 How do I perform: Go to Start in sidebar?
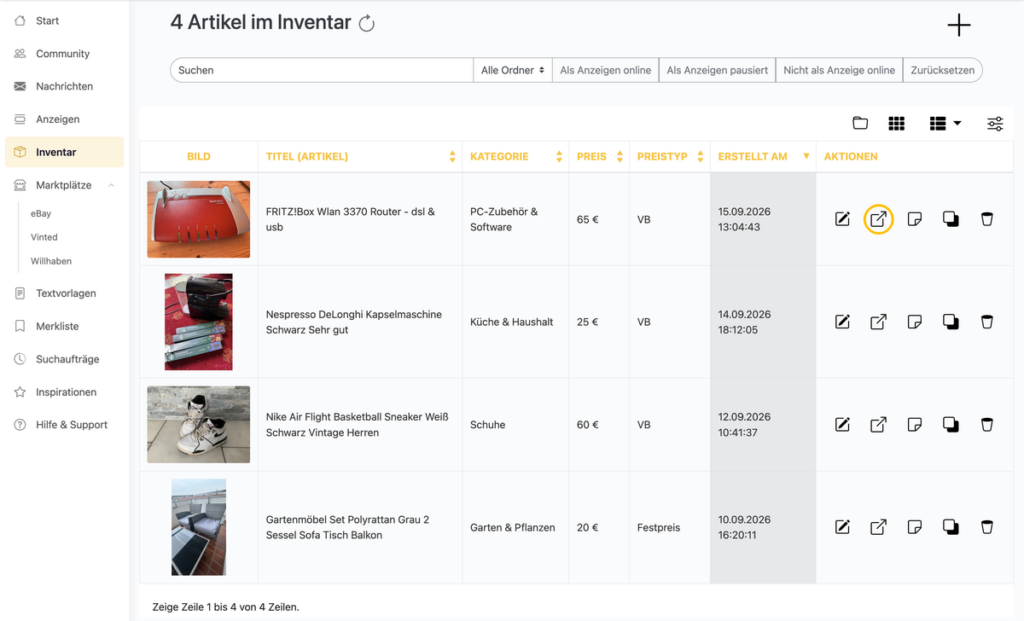click(64, 21)
